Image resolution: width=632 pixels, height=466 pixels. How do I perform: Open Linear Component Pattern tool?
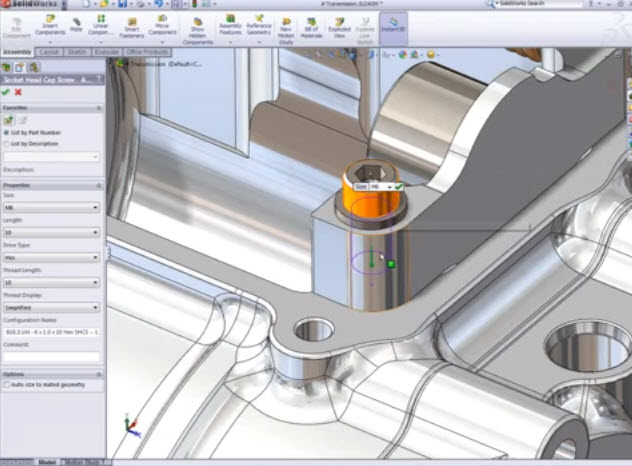[x=101, y=25]
